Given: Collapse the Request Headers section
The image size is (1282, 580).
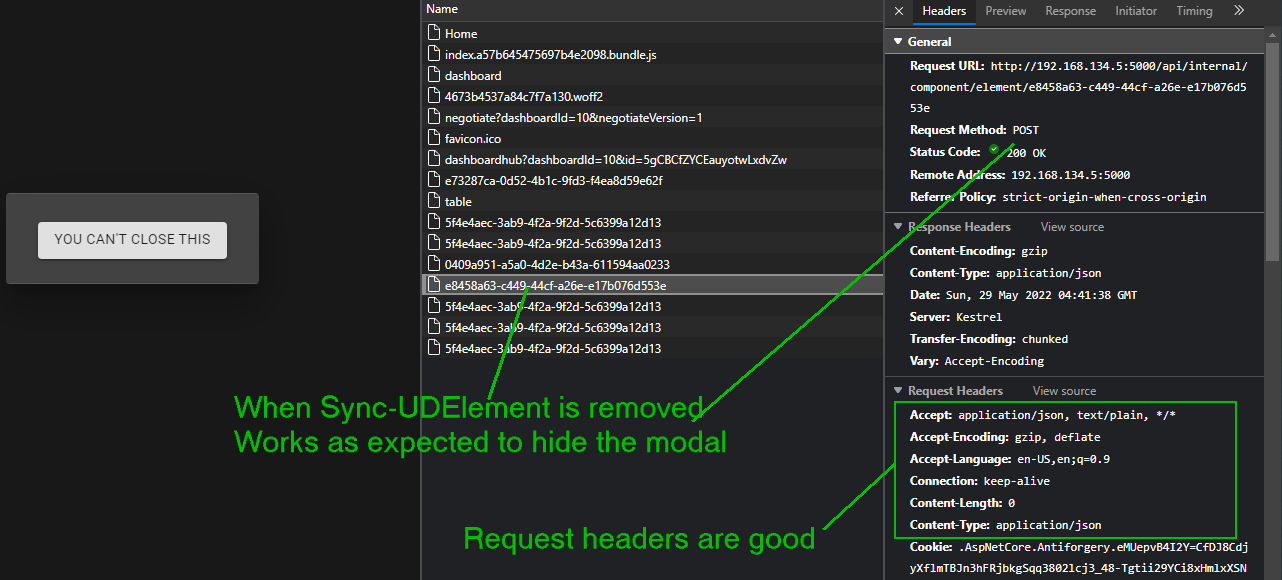Looking at the screenshot, I should (x=897, y=390).
